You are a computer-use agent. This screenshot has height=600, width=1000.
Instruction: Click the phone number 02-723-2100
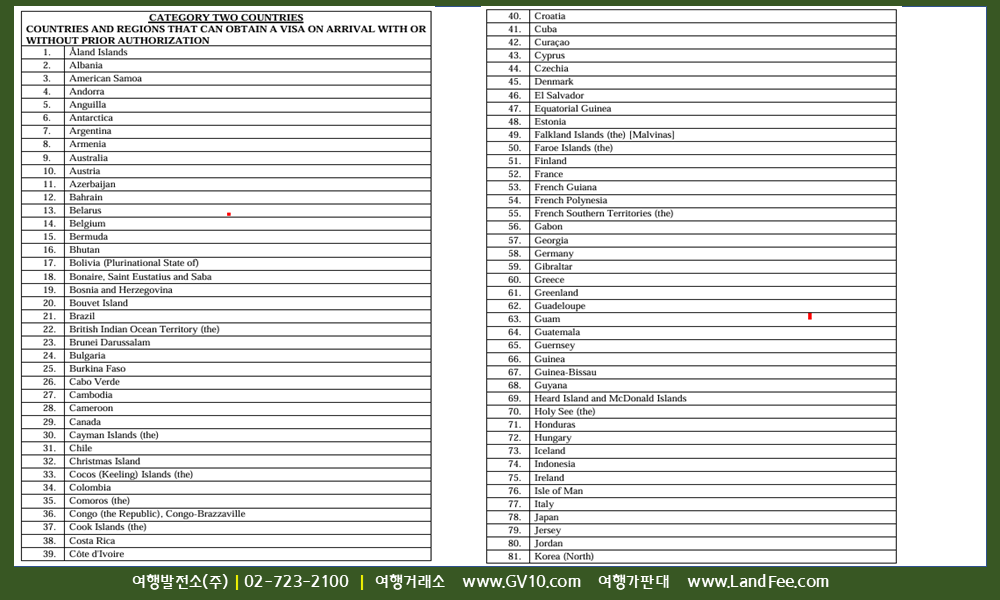(296, 582)
